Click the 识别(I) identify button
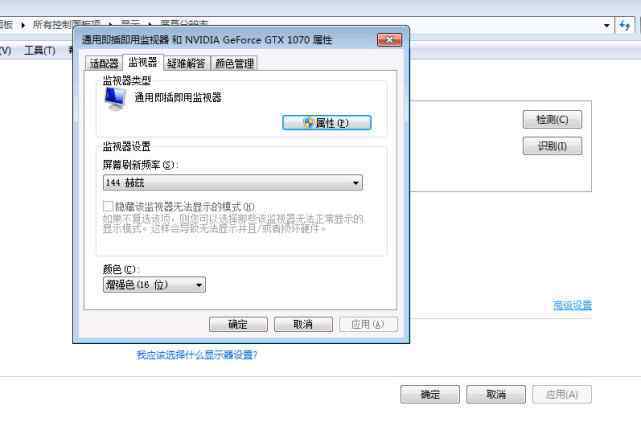This screenshot has height=432, width=641. [x=552, y=146]
